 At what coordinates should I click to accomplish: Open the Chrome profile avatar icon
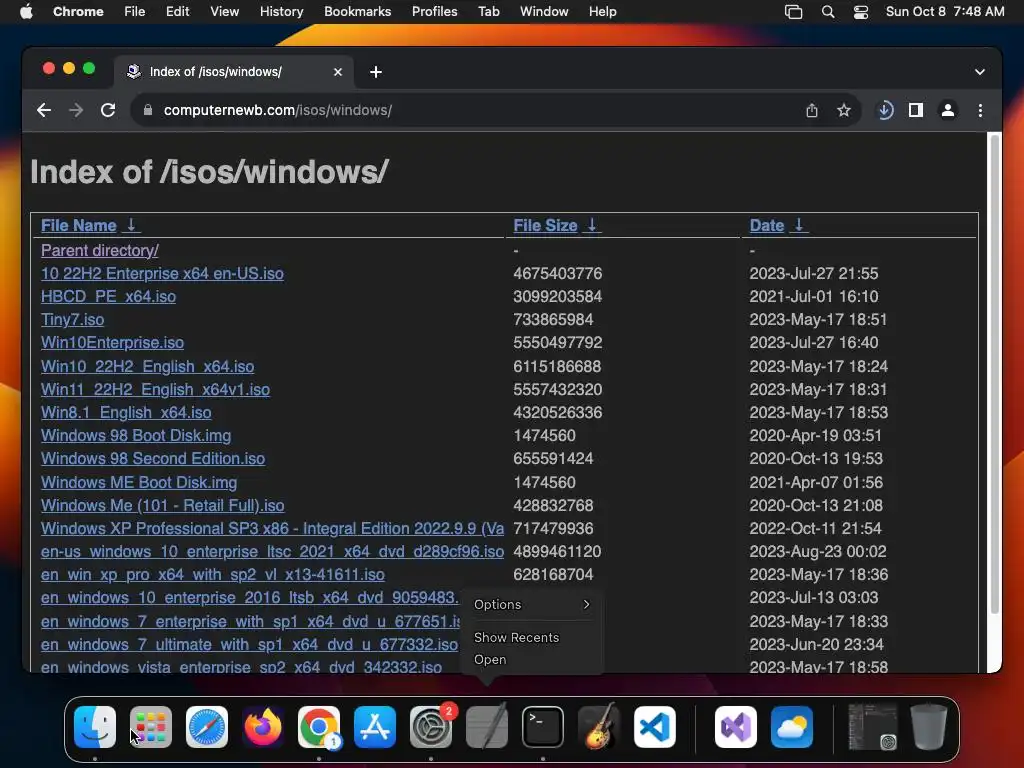(948, 110)
